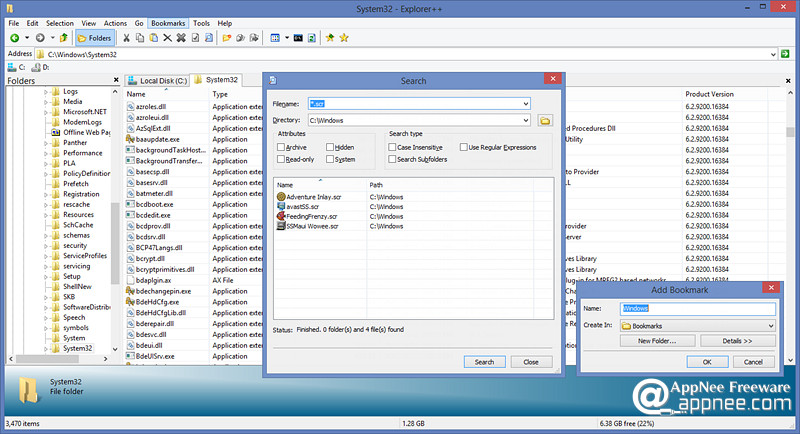Image resolution: width=800 pixels, height=434 pixels.
Task: Click the Copy To toolbar icon
Action: 240,38
